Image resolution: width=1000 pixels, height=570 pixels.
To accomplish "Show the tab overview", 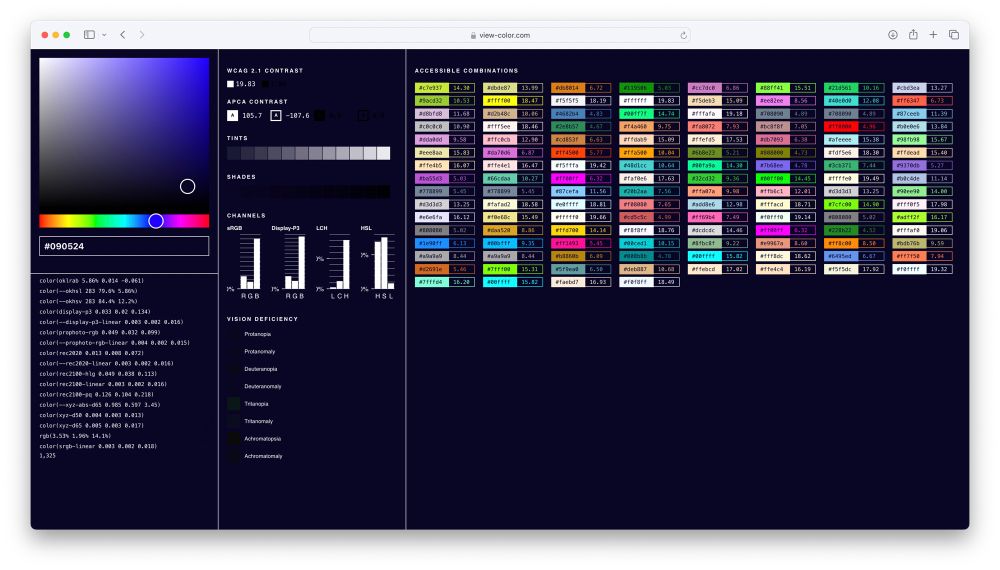I will [x=954, y=34].
